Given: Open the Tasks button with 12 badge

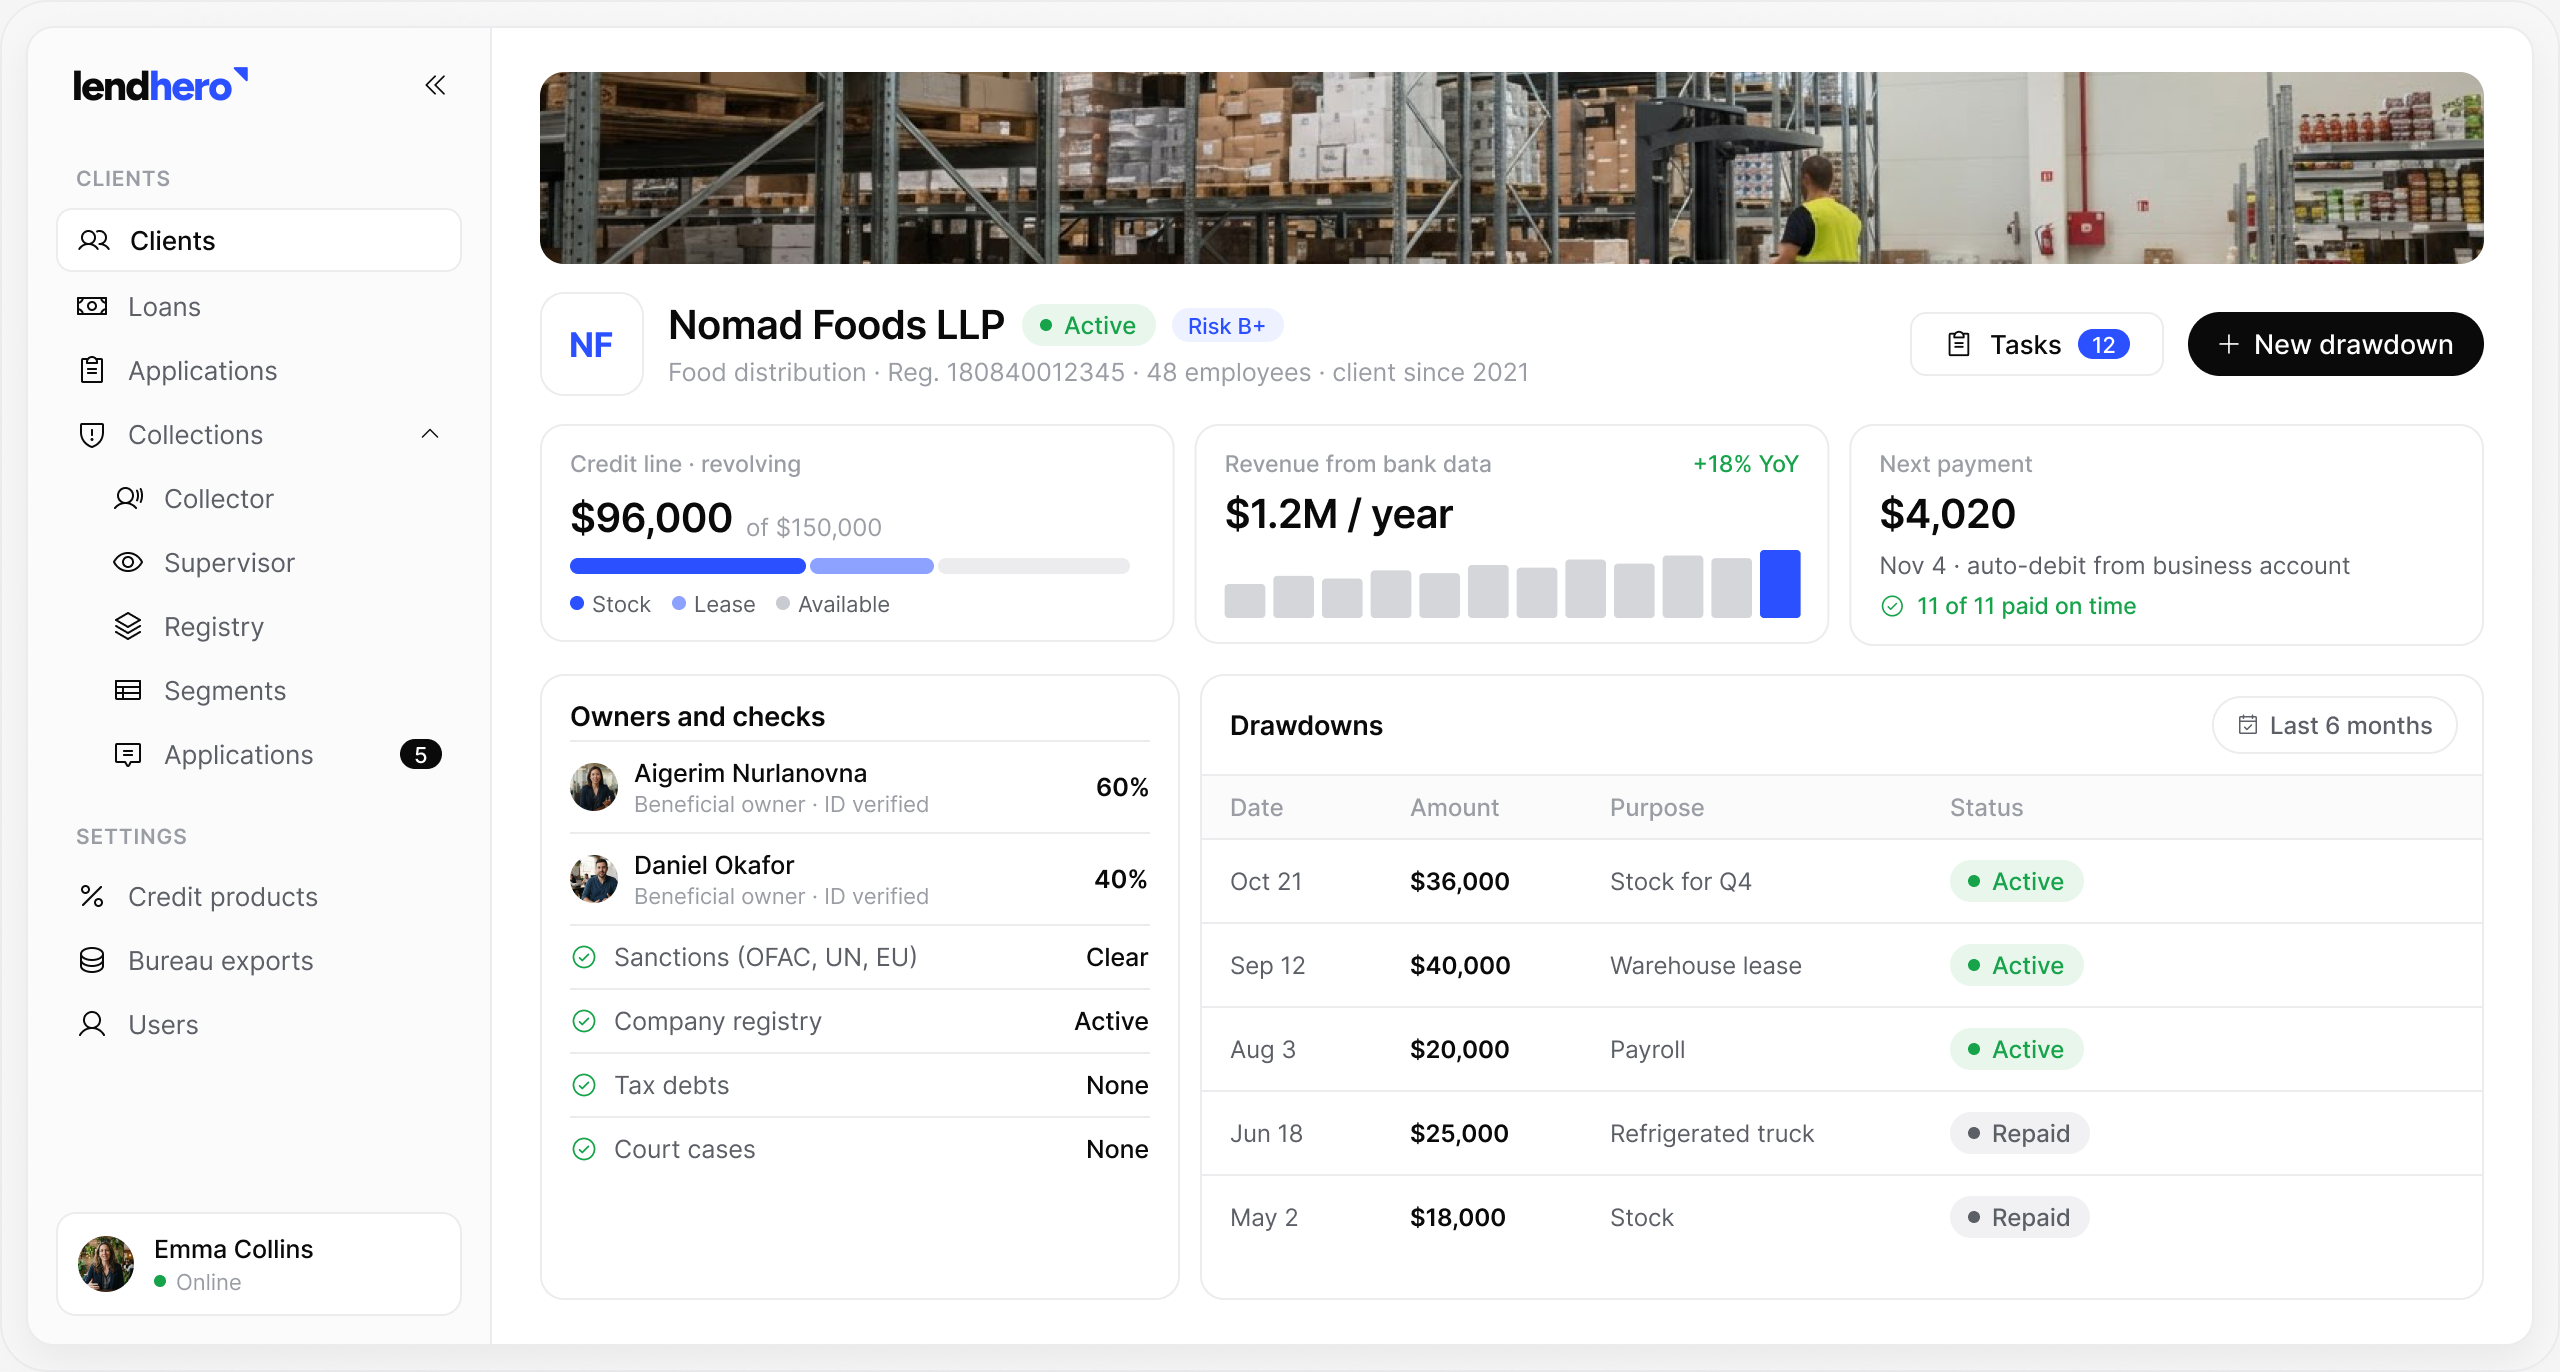Looking at the screenshot, I should click(2036, 344).
